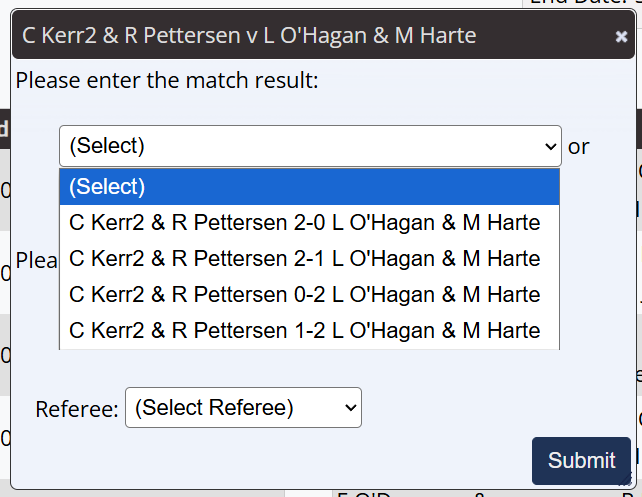Click the dialog title with the player names

(x=249, y=37)
